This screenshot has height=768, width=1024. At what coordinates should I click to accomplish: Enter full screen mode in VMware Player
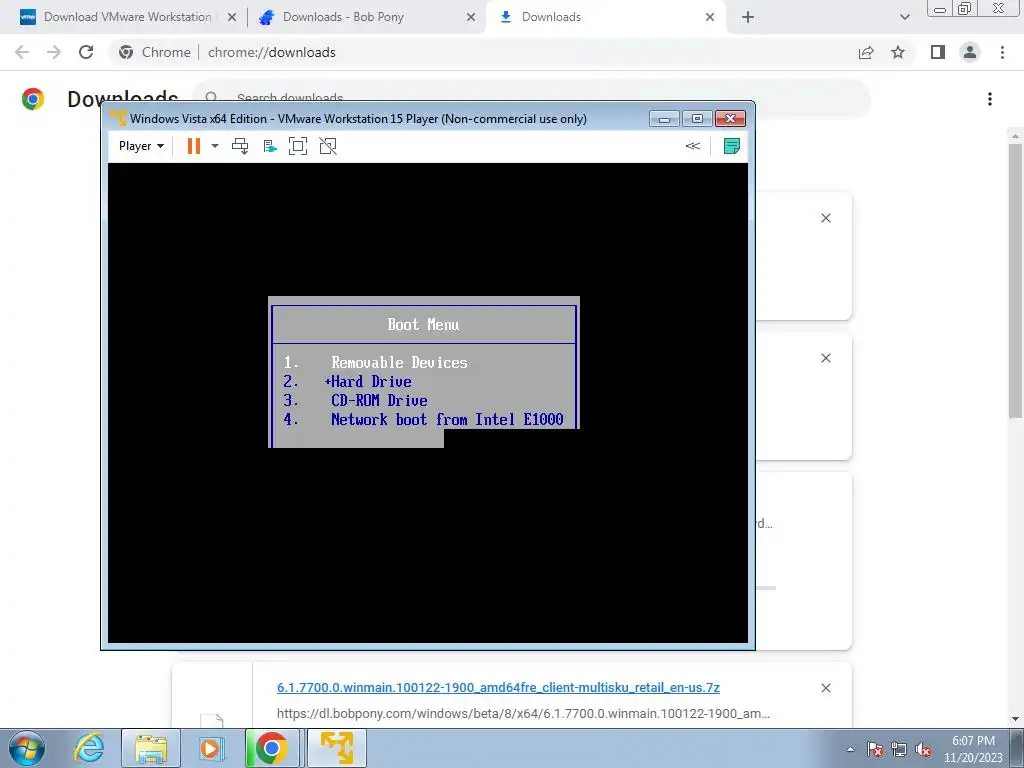[298, 146]
